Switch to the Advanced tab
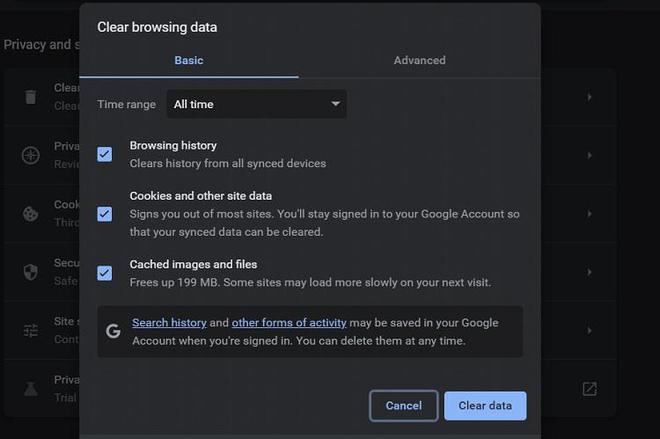 coord(419,60)
